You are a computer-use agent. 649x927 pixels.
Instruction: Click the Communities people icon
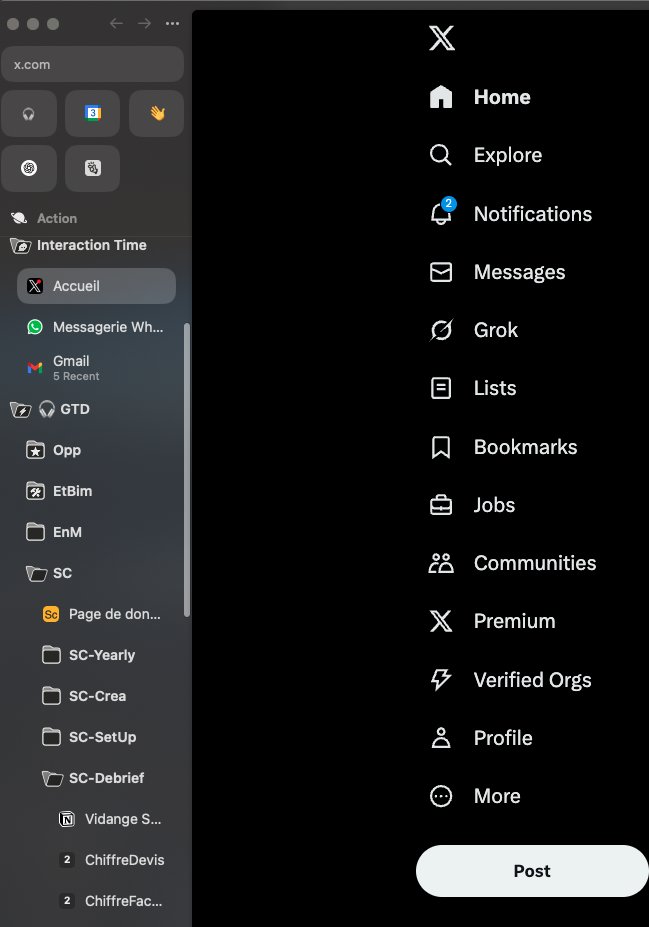tap(441, 563)
